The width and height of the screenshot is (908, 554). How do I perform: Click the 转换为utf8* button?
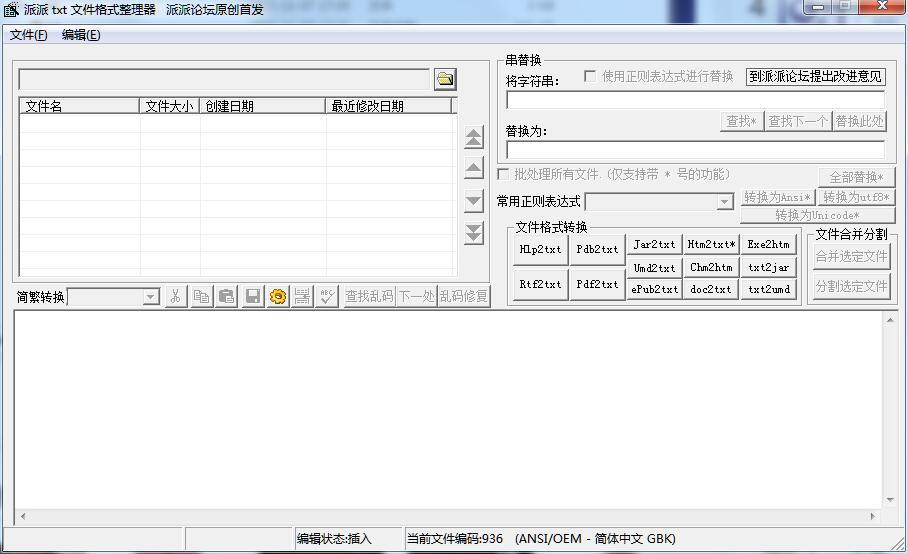click(x=856, y=197)
